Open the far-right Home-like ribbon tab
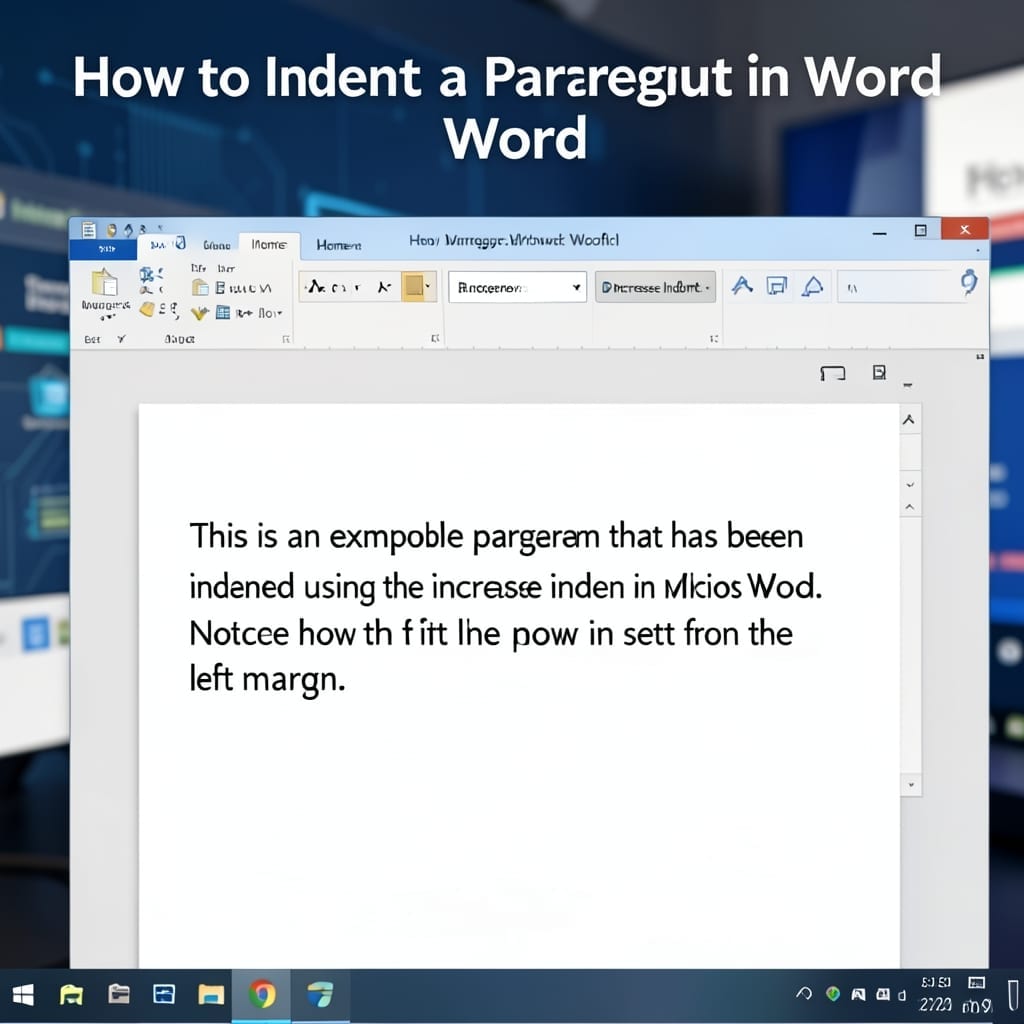1024x1024 pixels. [339, 245]
